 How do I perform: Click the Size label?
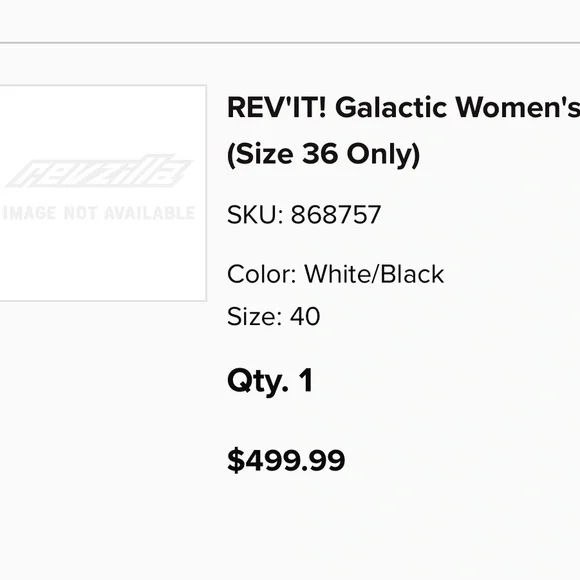[254, 317]
